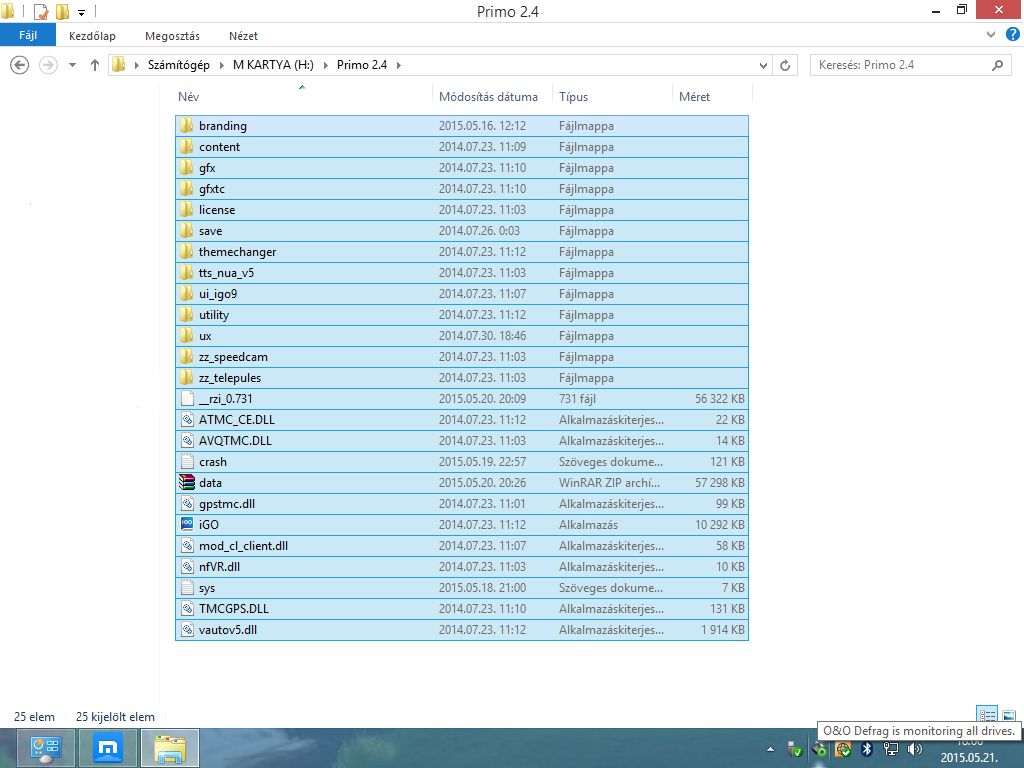The image size is (1024, 768).
Task: Click the gpstmc.dll file name
Action: coord(227,504)
